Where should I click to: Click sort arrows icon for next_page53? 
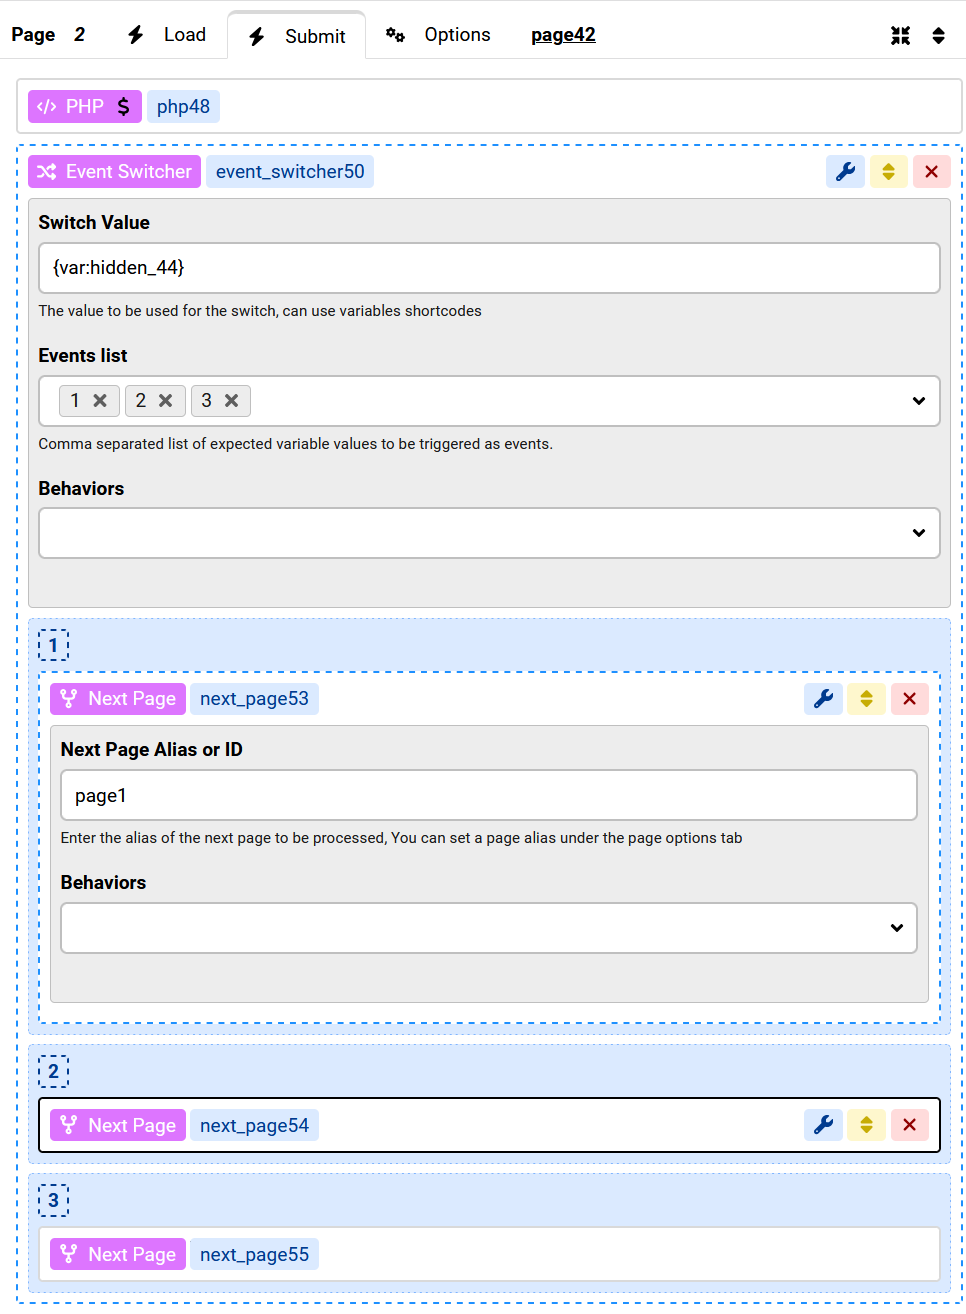(866, 699)
